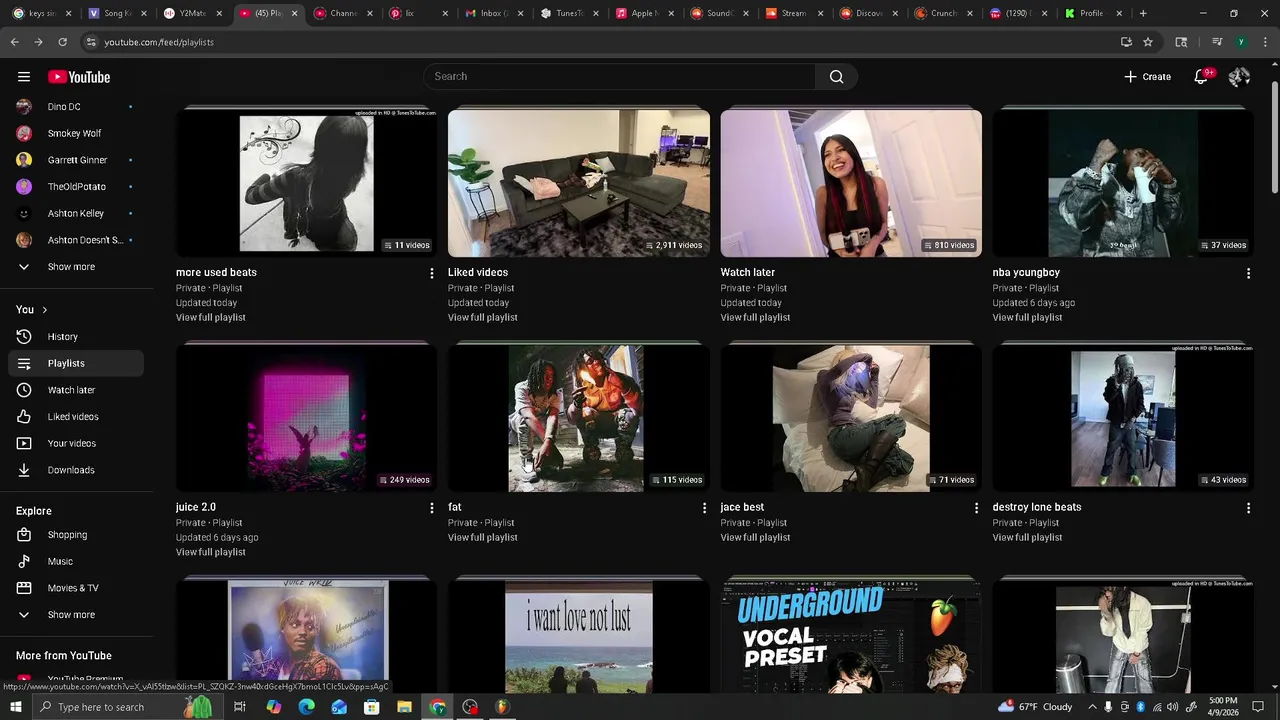Open Smokey Wolf channel subscription
Viewport: 1280px width, 720px height.
coord(76,133)
